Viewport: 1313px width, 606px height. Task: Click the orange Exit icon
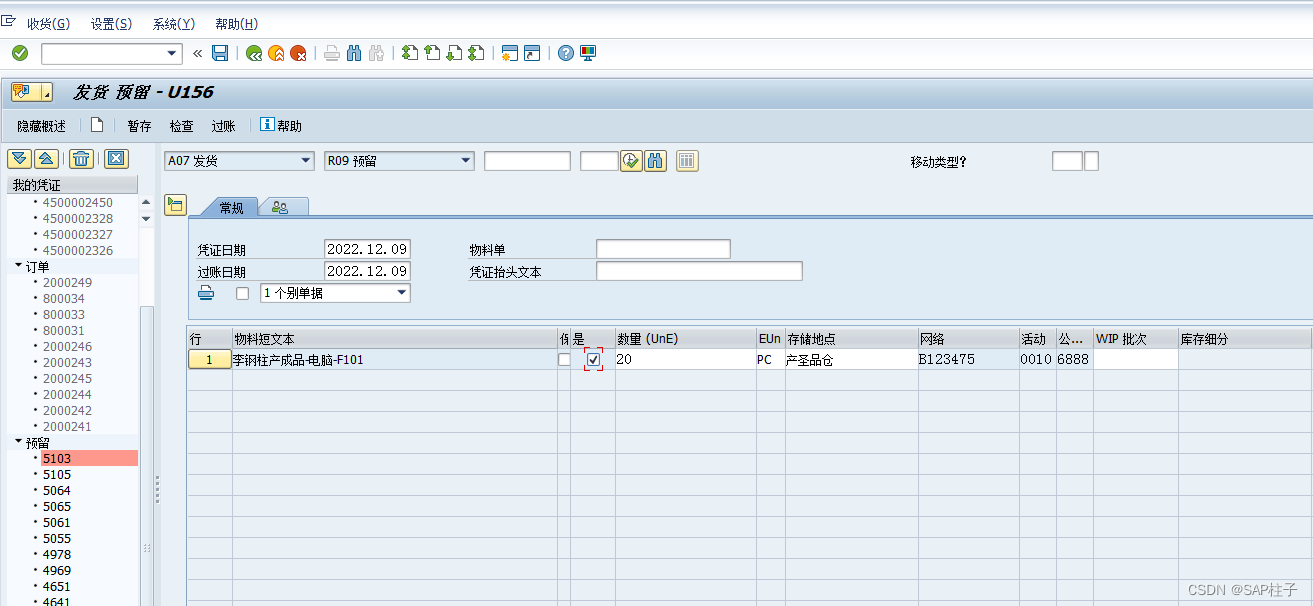(x=276, y=53)
